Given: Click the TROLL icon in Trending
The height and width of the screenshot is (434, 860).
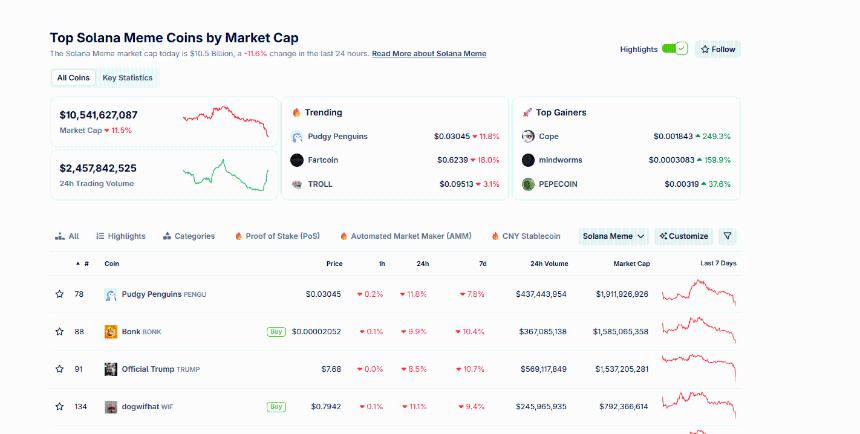Looking at the screenshot, I should [x=297, y=184].
